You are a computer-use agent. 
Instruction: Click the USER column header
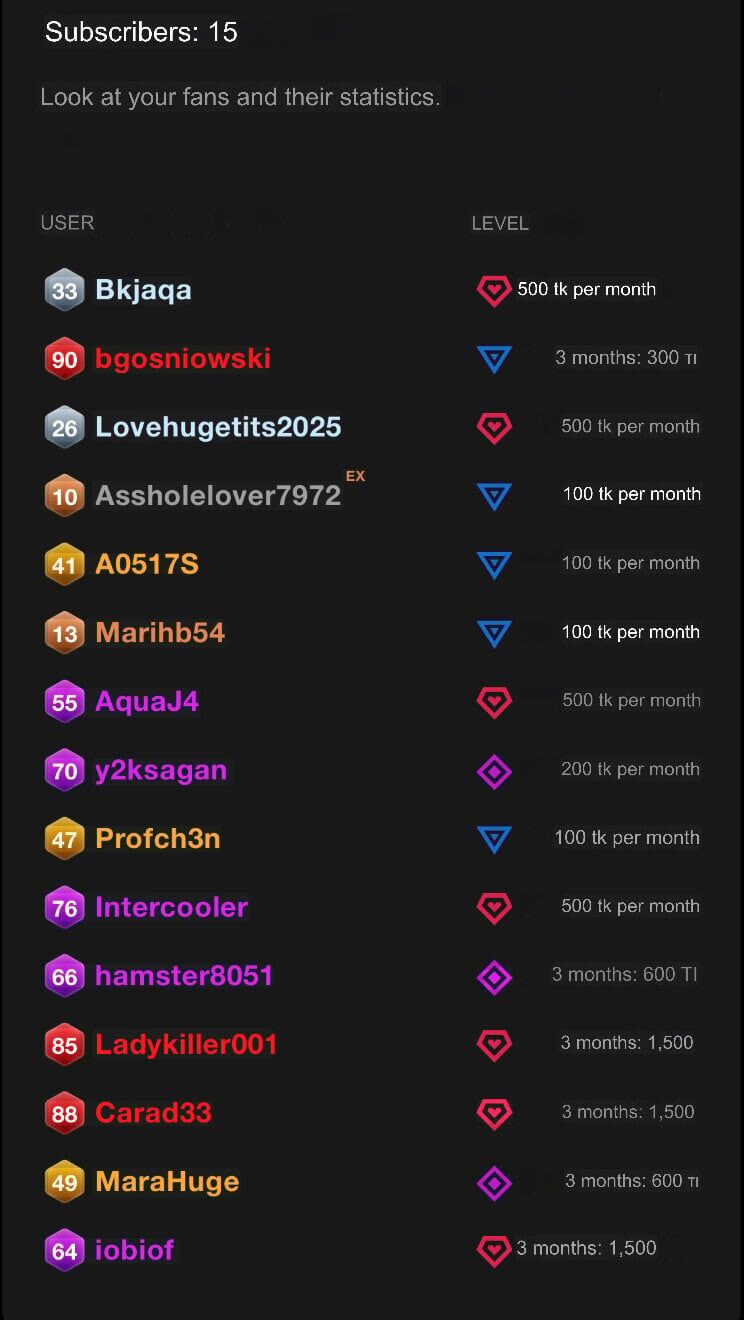(67, 223)
